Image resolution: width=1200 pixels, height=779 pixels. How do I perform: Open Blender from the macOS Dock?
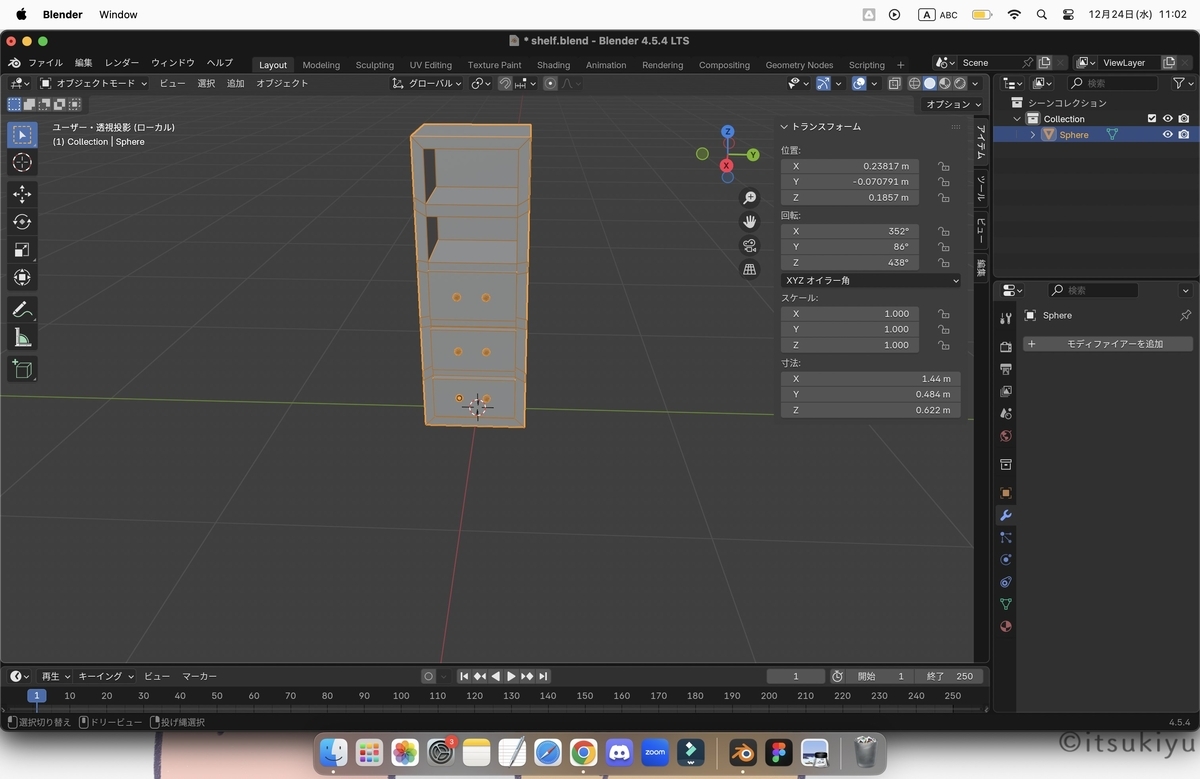click(x=742, y=752)
